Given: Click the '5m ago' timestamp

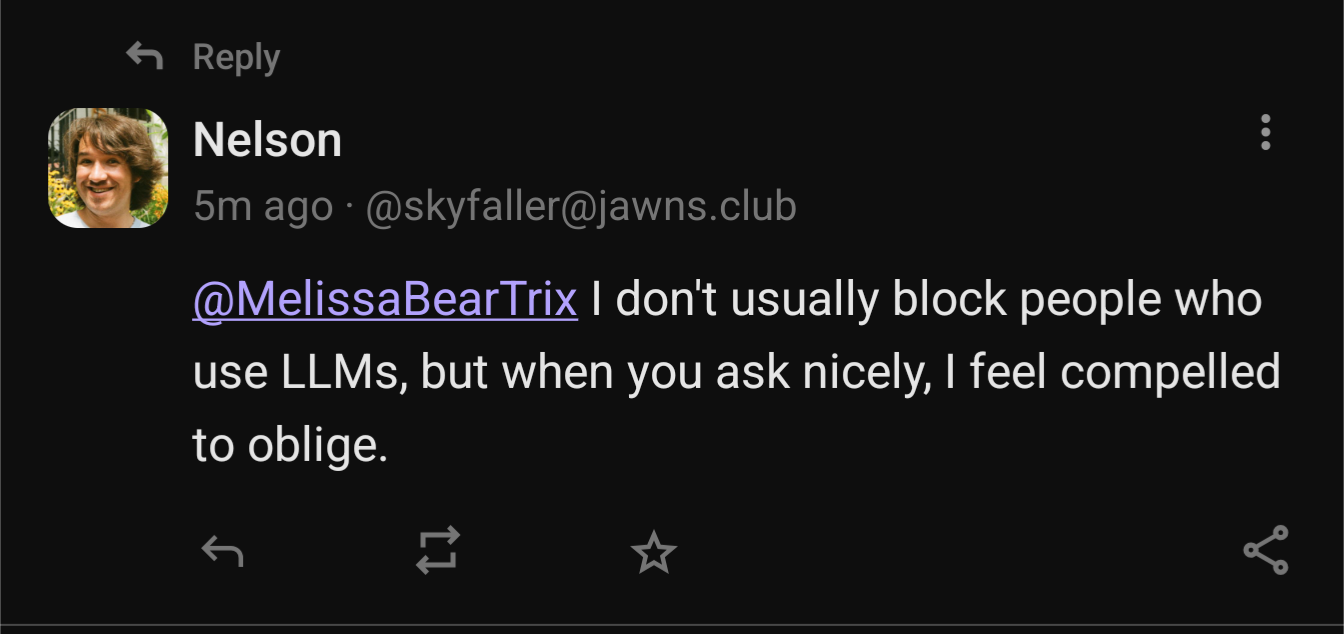Looking at the screenshot, I should (x=262, y=207).
